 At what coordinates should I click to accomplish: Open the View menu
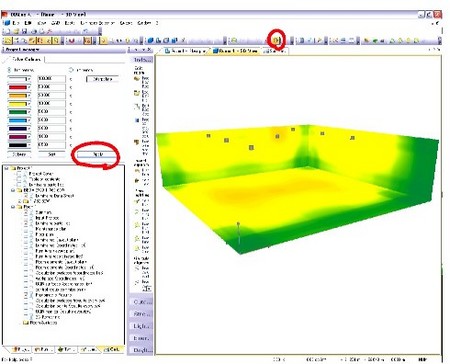pyautogui.click(x=42, y=23)
